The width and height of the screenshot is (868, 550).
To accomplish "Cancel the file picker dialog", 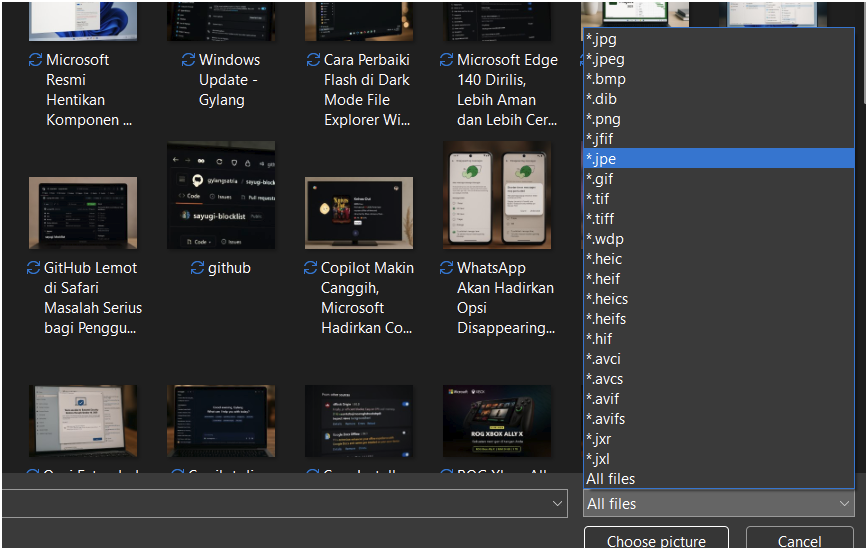I will click(799, 539).
